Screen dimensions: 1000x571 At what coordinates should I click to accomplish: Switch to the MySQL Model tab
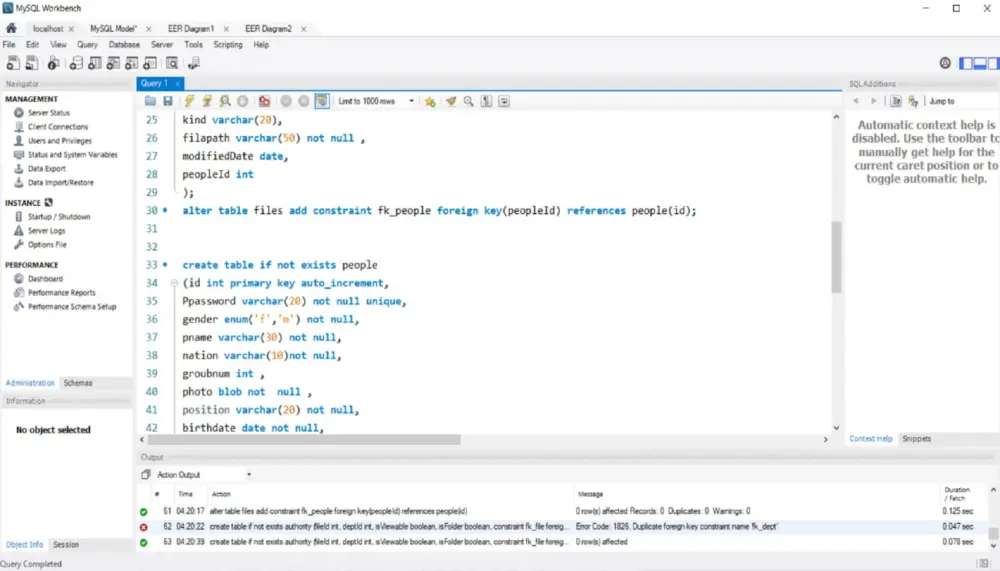coord(114,29)
